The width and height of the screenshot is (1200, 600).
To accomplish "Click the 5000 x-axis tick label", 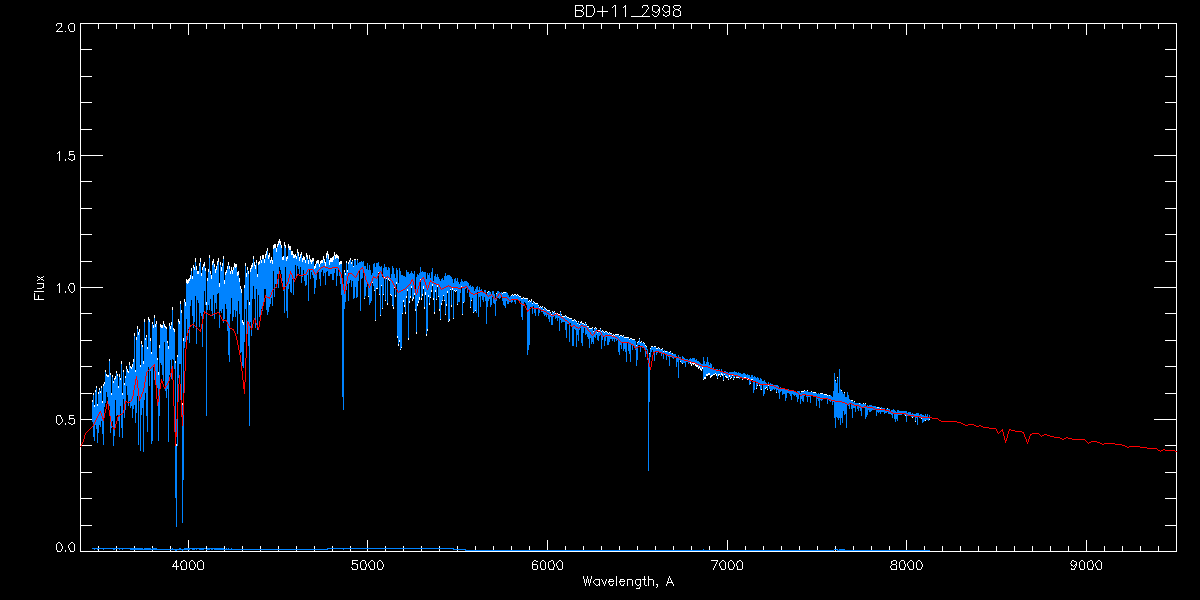I will click(x=368, y=564).
